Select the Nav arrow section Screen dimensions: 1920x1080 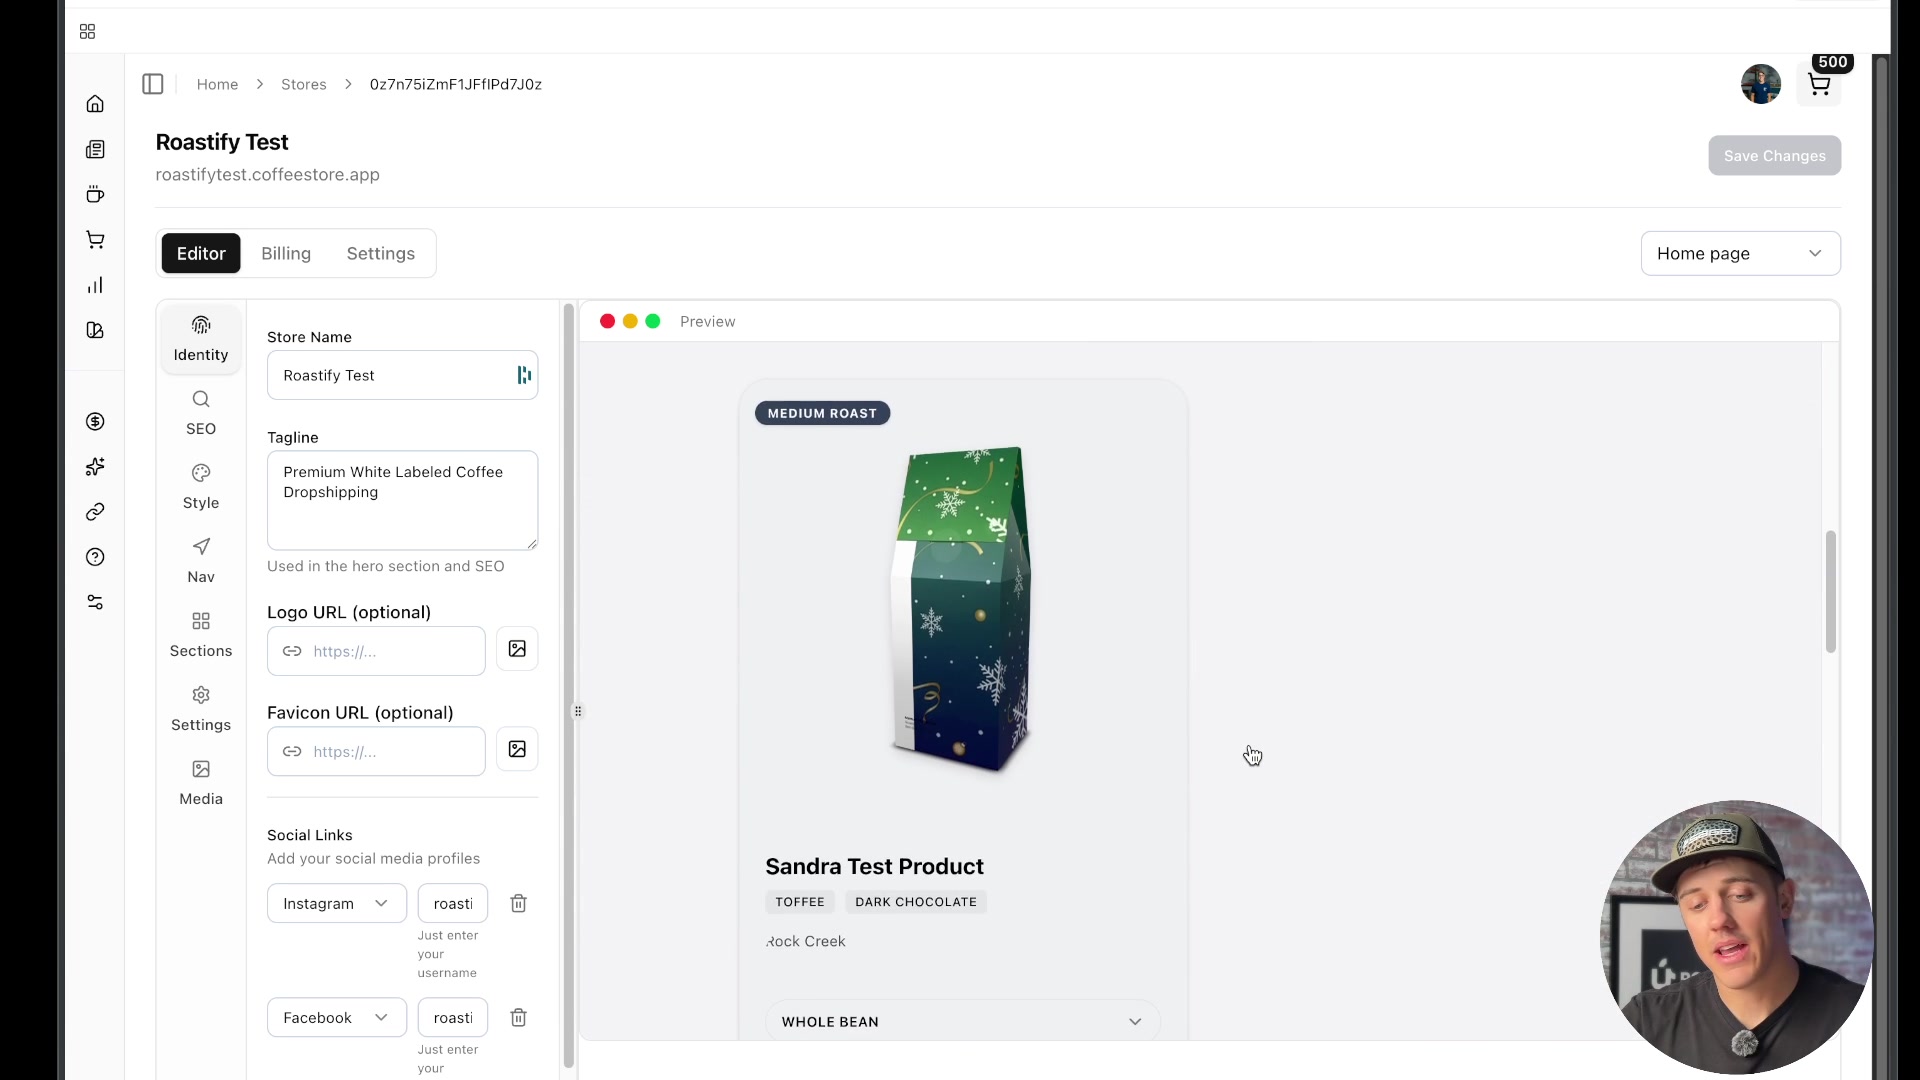(x=201, y=560)
